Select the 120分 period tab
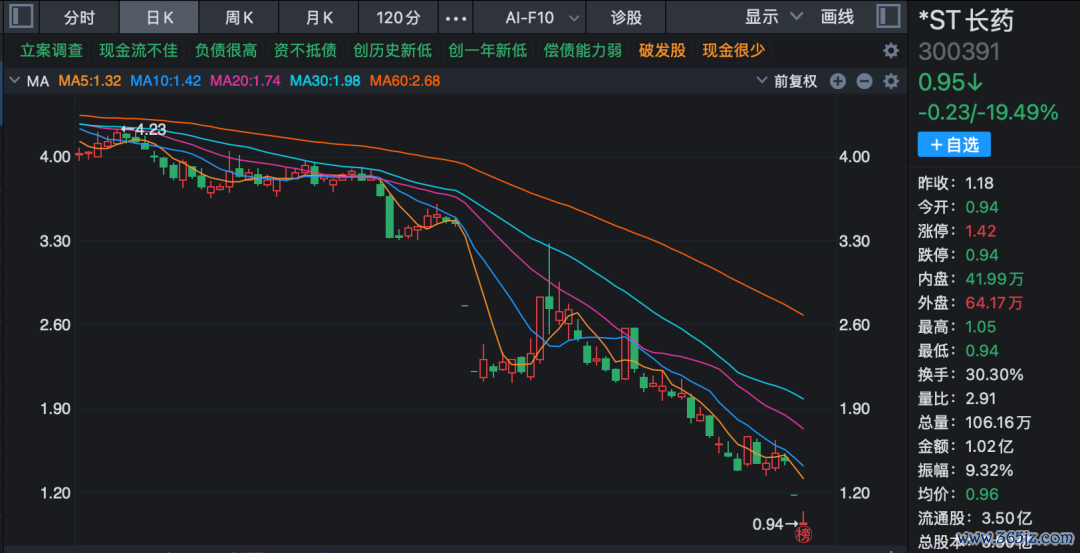This screenshot has height=553, width=1080. (398, 18)
